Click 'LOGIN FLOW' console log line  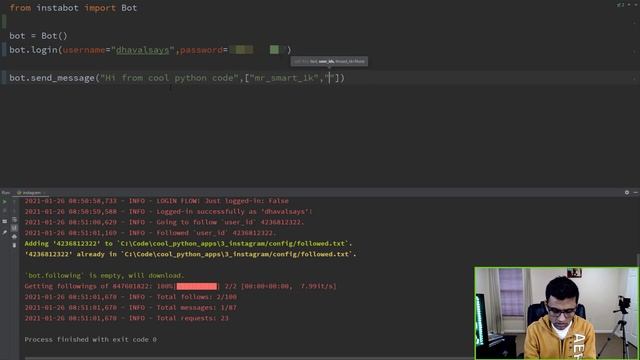[x=157, y=201]
